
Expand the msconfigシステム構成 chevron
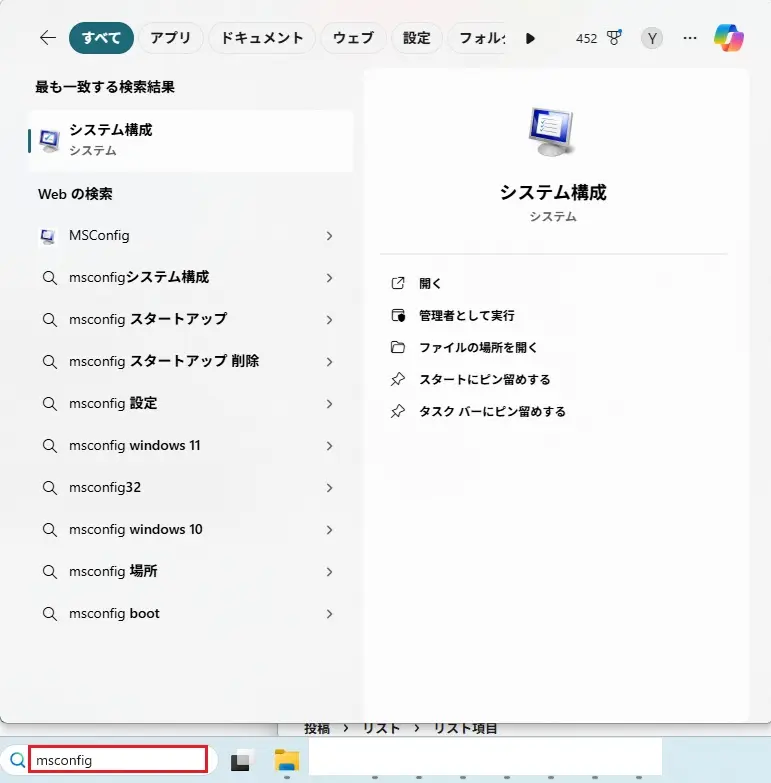(329, 278)
